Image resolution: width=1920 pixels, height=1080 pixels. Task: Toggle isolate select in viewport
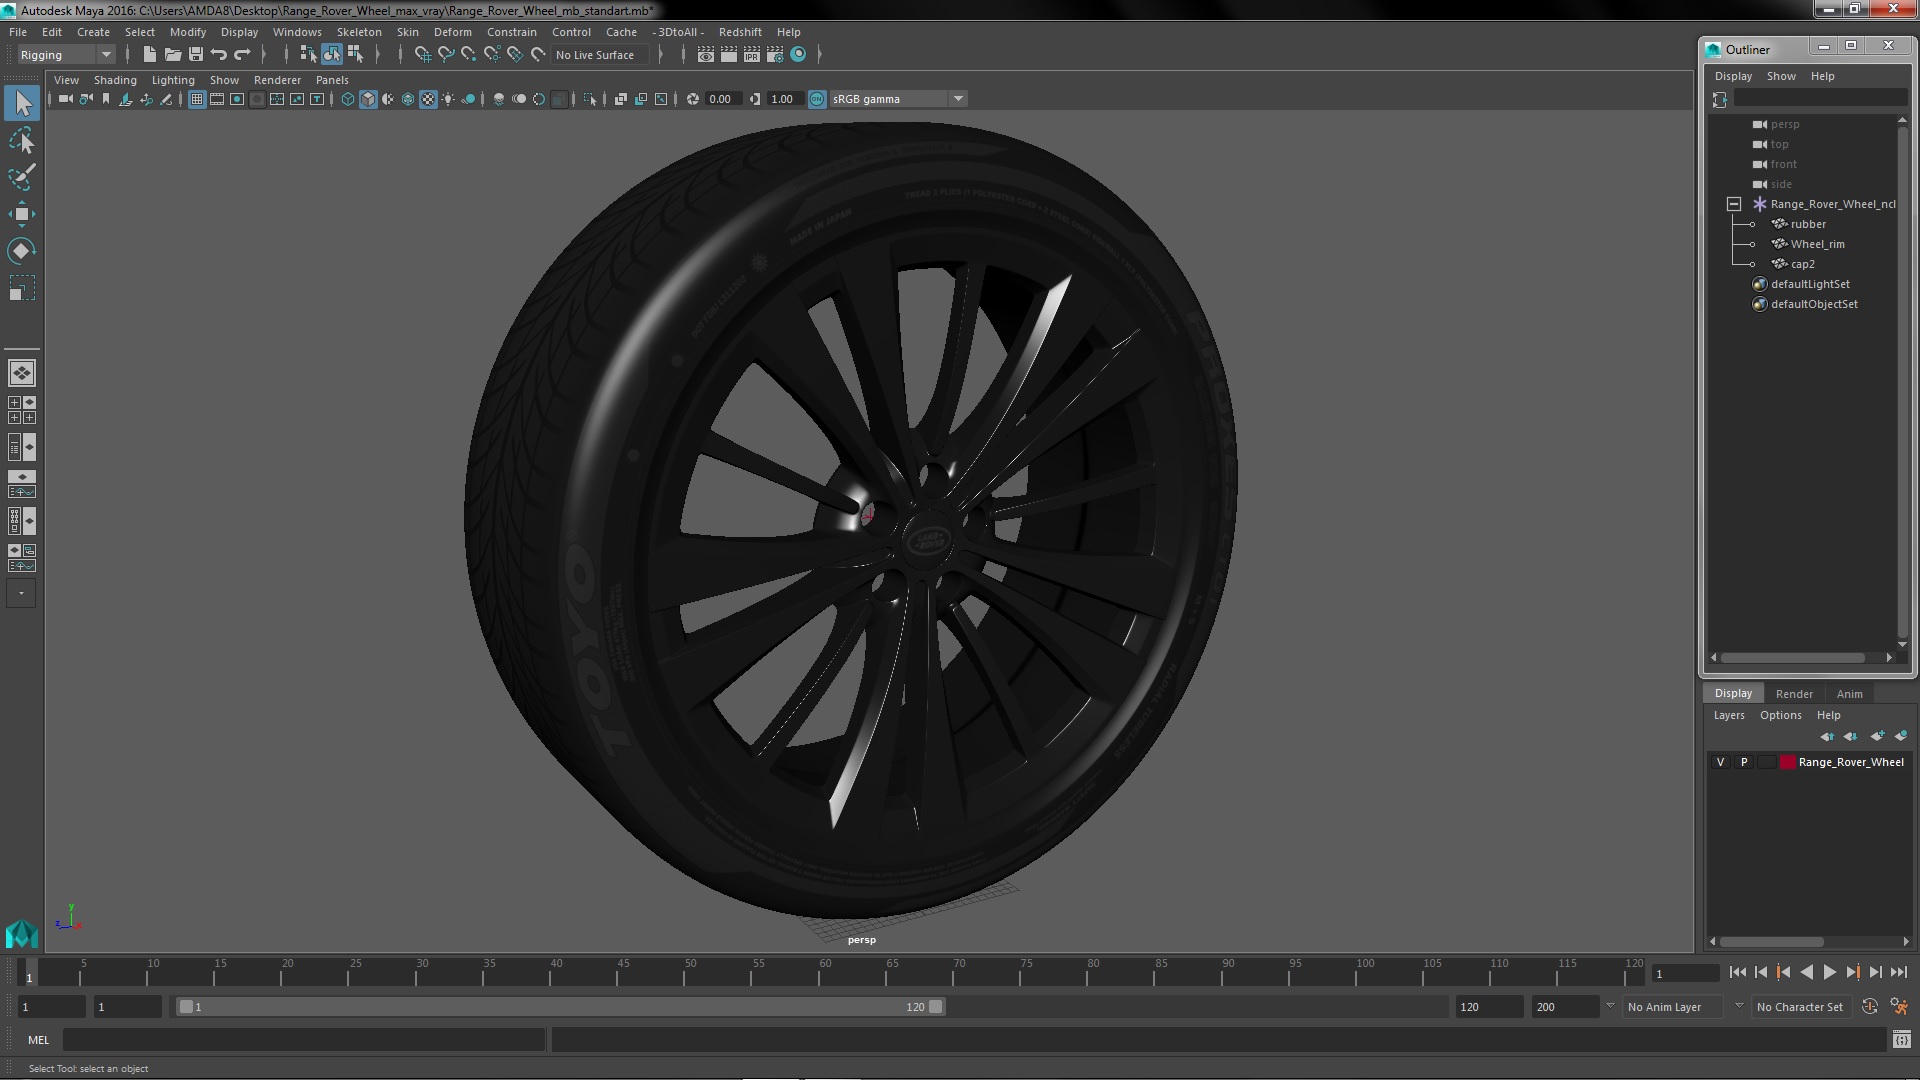click(x=590, y=99)
